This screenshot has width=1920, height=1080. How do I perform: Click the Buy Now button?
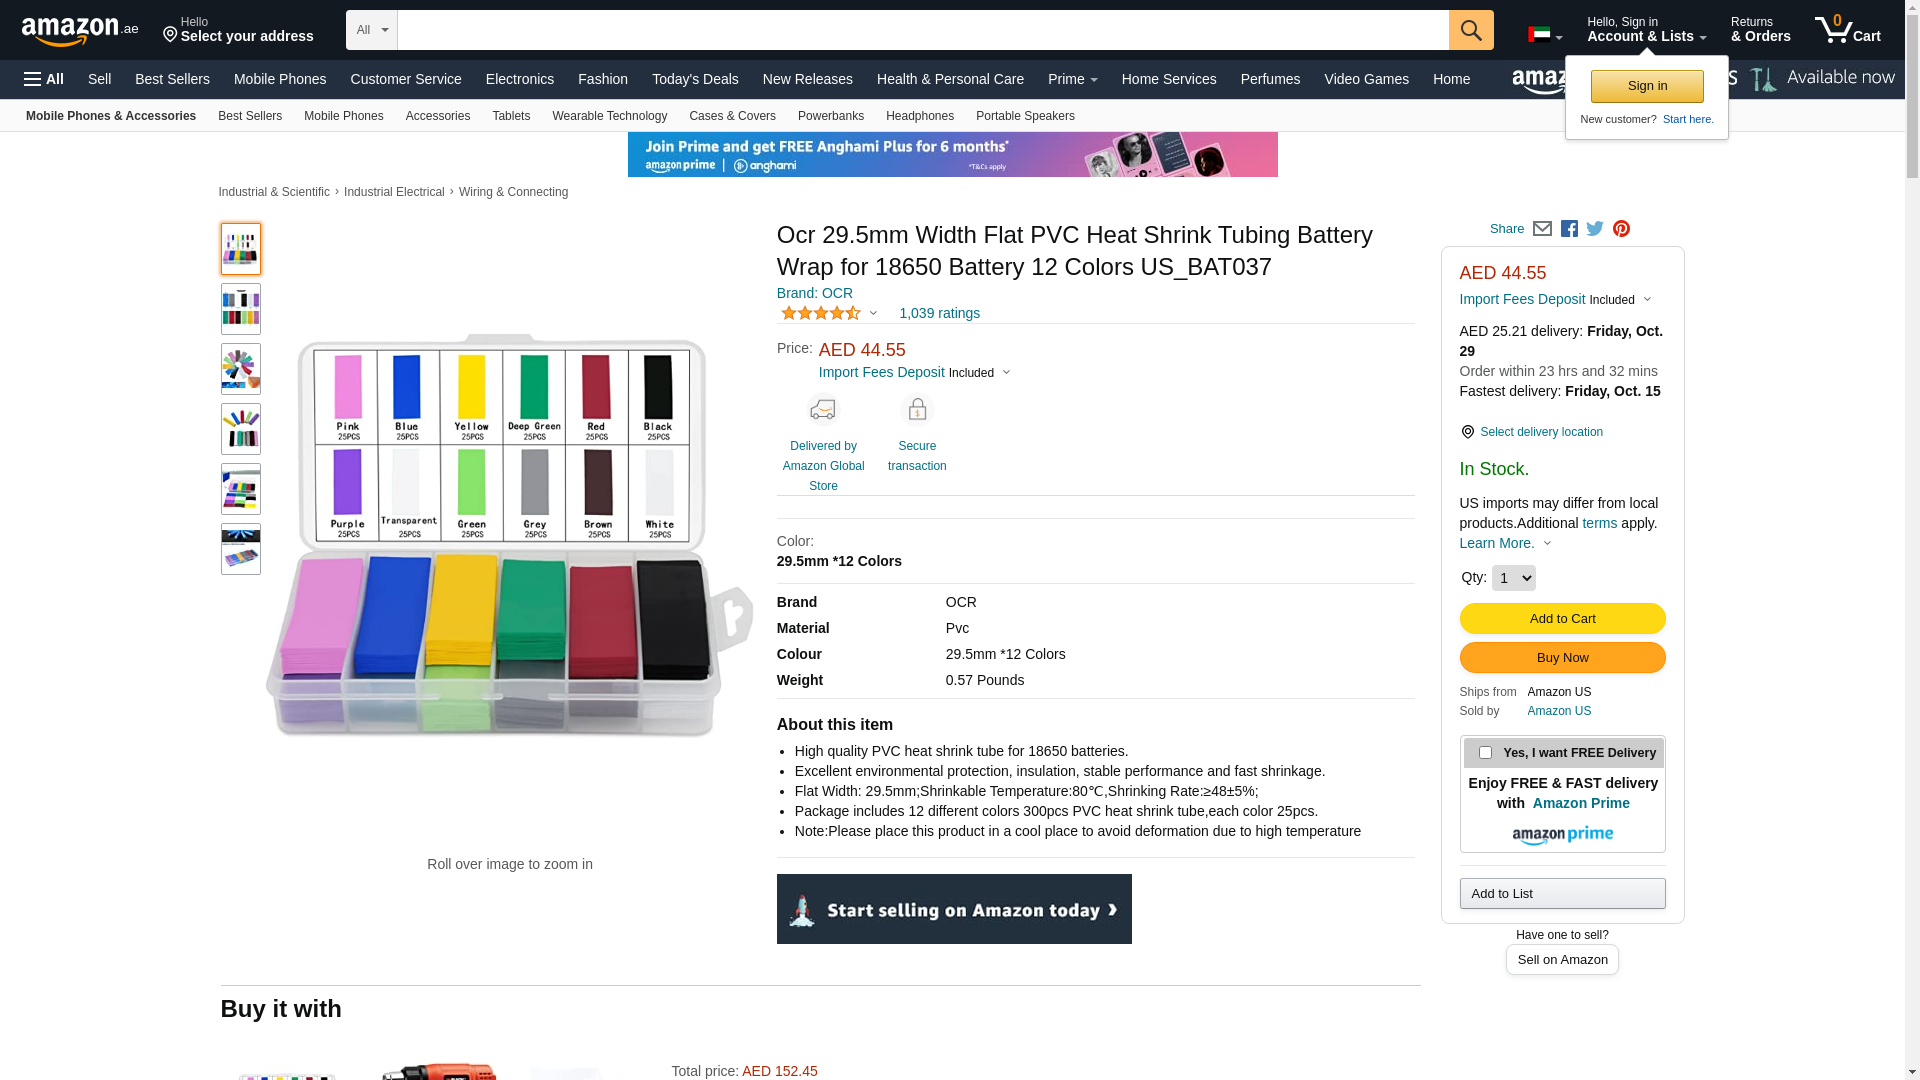pyautogui.click(x=1562, y=658)
